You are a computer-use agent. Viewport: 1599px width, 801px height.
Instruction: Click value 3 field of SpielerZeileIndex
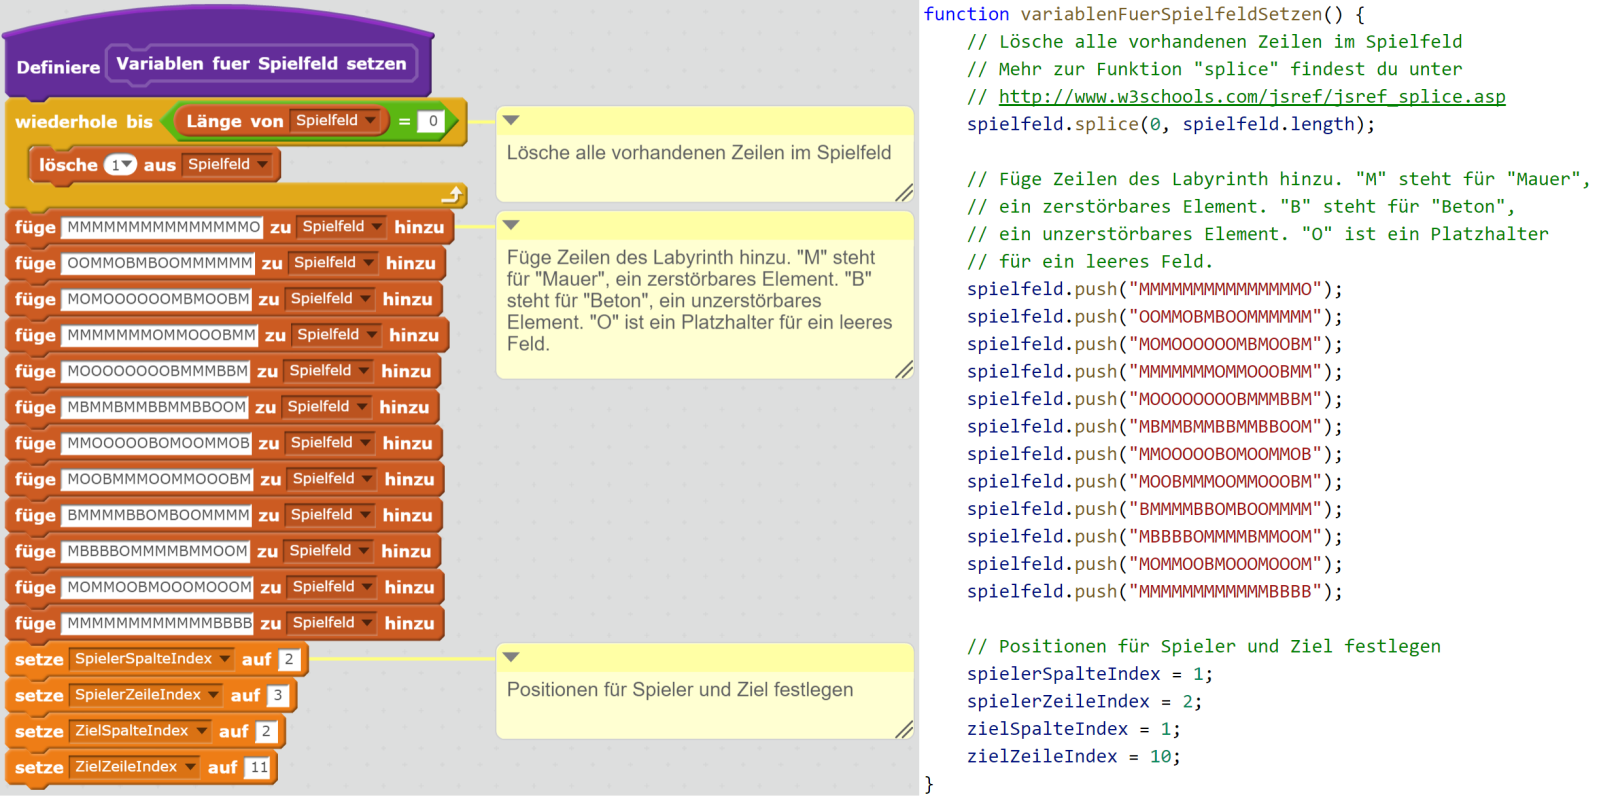pos(278,695)
